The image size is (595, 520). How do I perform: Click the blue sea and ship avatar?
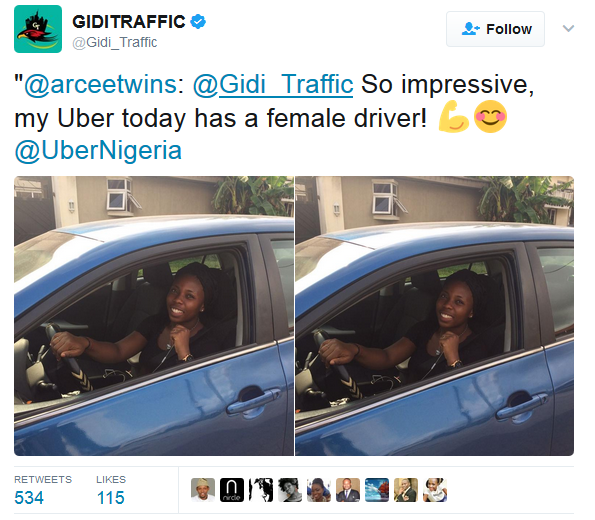[x=377, y=490]
